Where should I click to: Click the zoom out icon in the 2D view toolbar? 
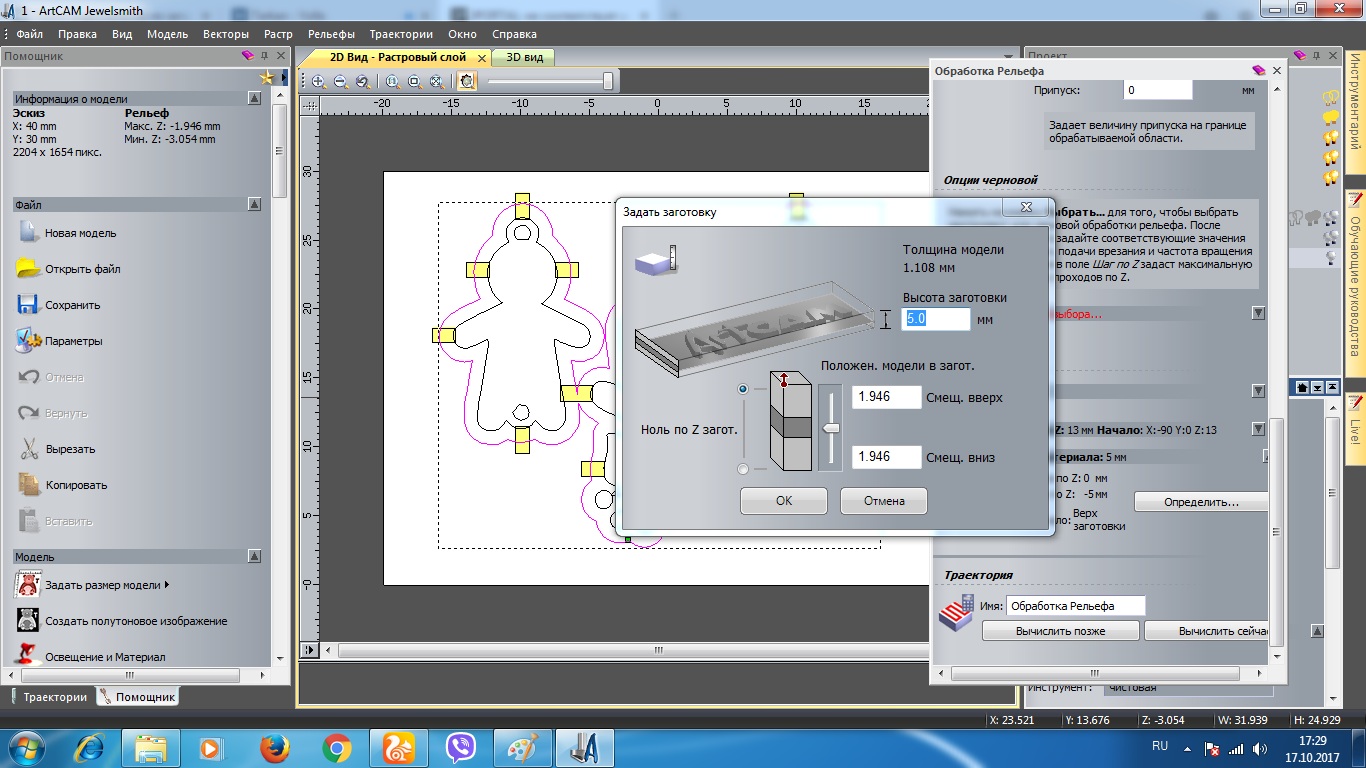[x=340, y=82]
